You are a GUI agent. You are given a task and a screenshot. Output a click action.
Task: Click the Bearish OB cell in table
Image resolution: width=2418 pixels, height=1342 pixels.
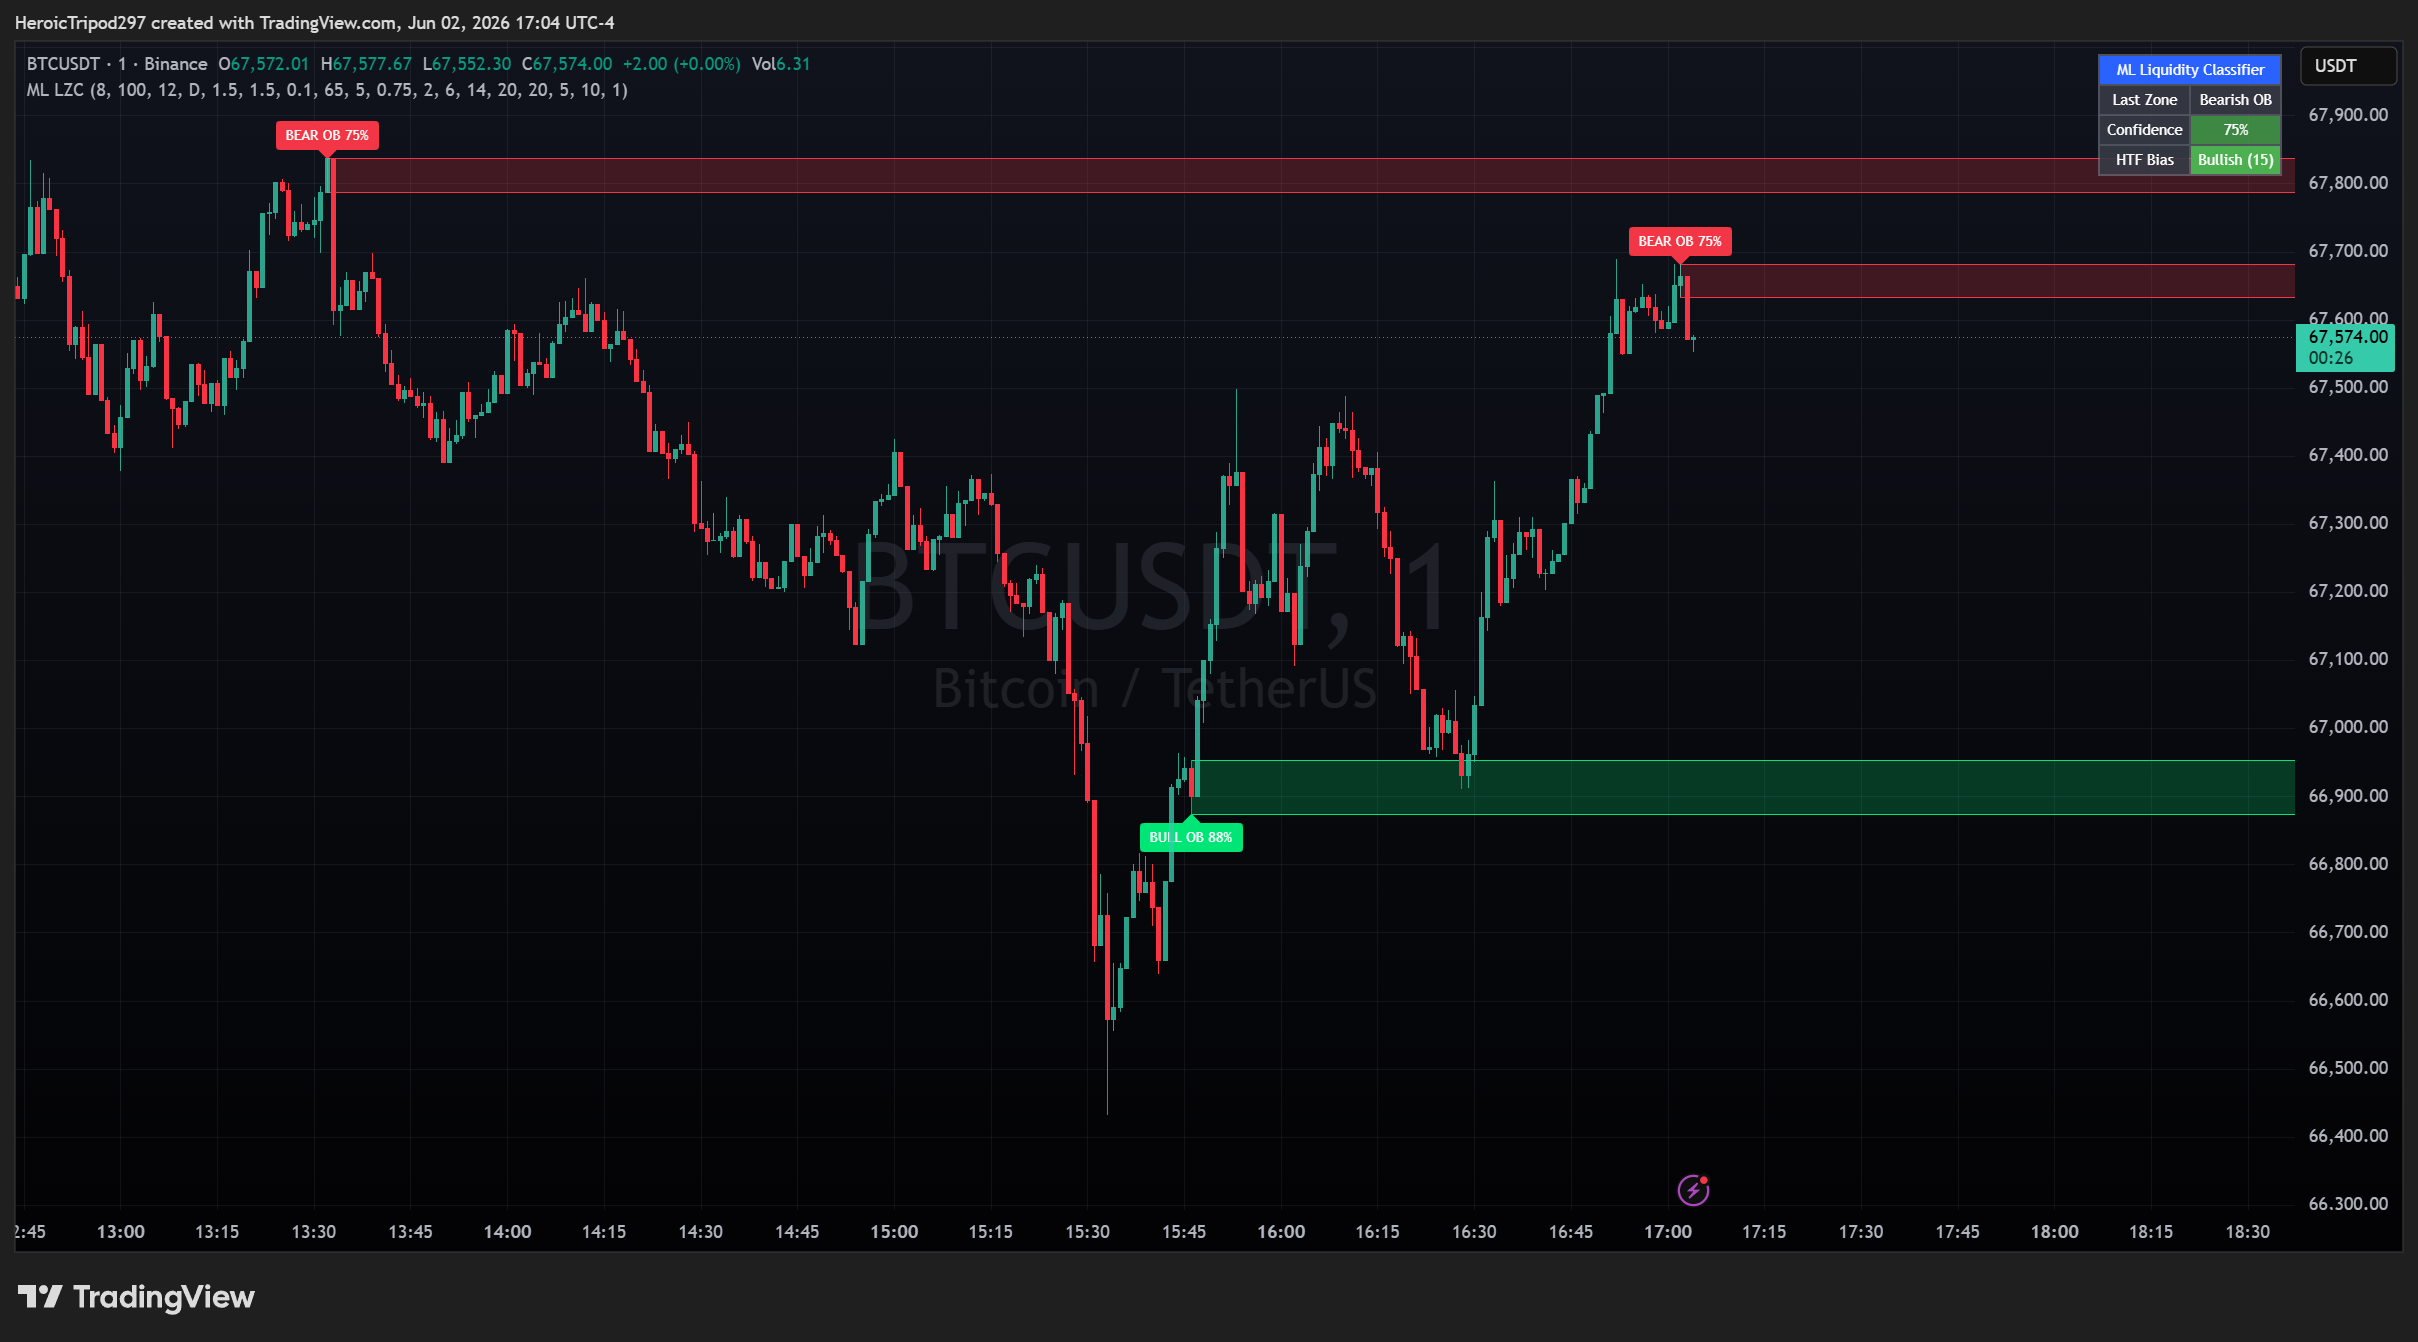point(2236,100)
